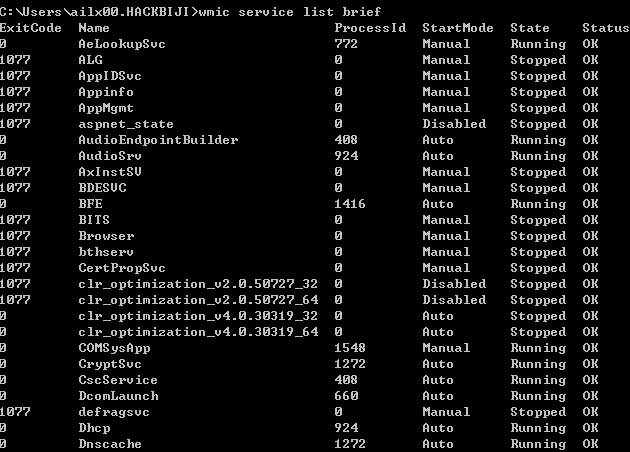Click the Dnscache service name
This screenshot has height=452, width=630.
point(110,444)
